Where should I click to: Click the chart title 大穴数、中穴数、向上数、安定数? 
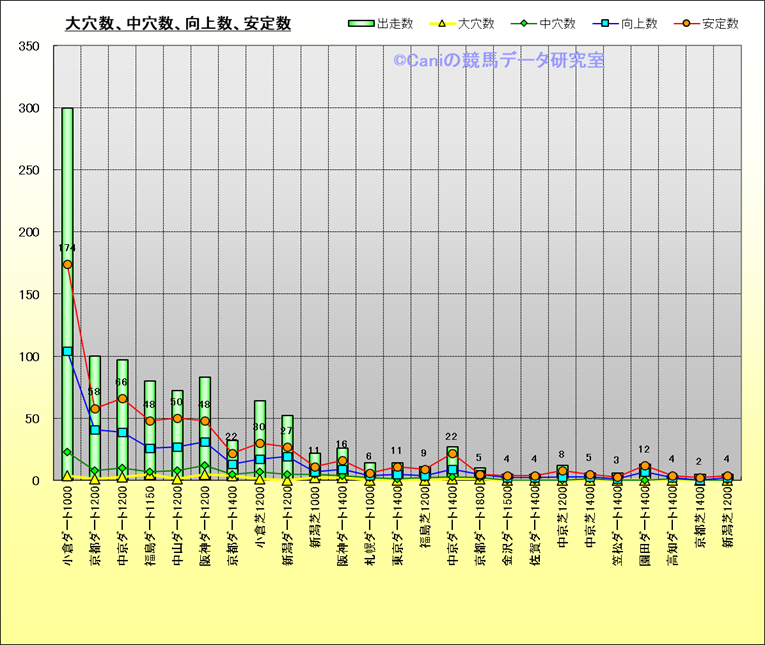tap(177, 24)
